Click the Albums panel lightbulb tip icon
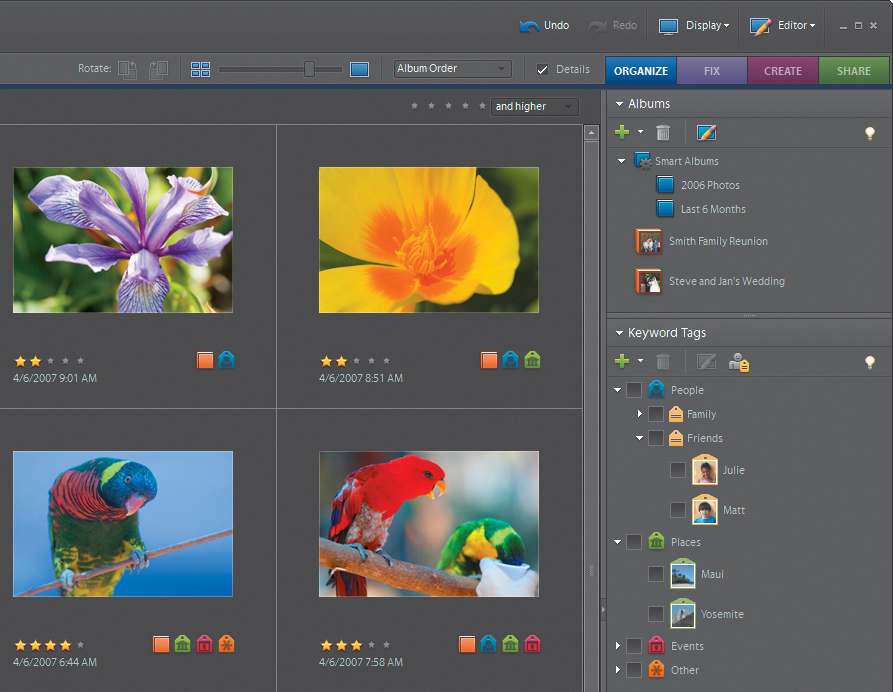The width and height of the screenshot is (893, 692). (x=870, y=133)
